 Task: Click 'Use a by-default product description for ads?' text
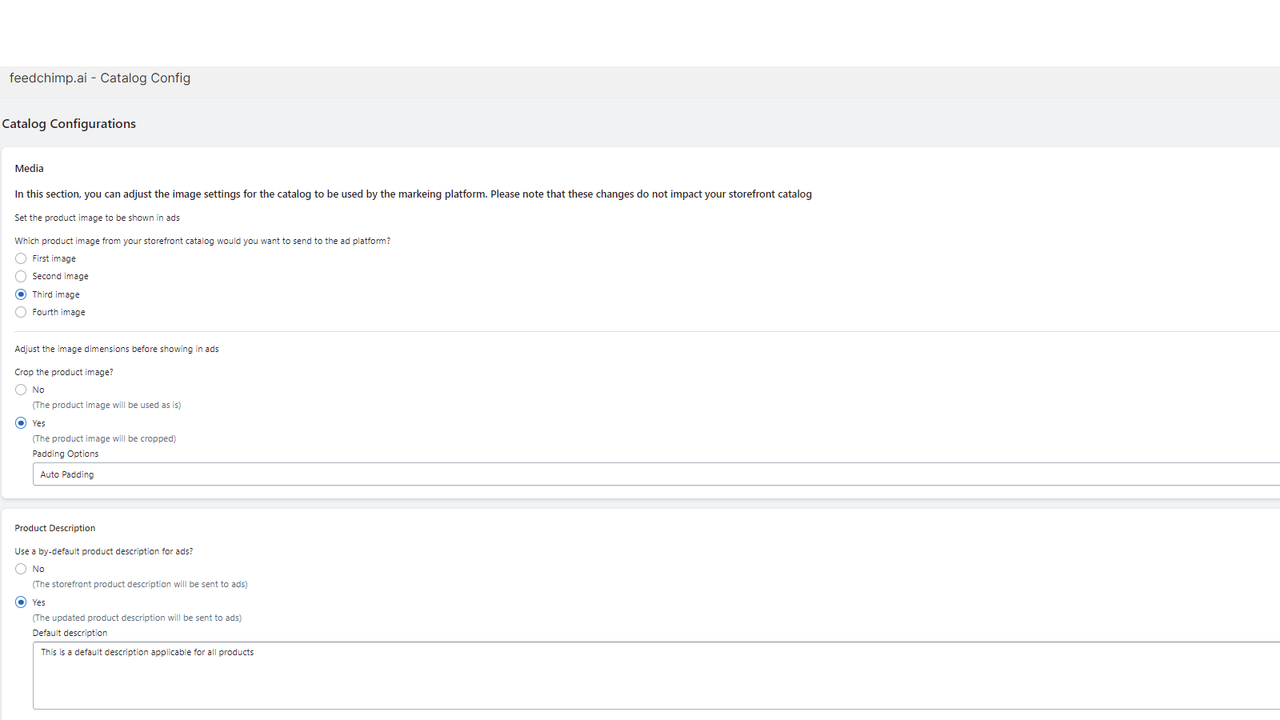tap(104, 552)
